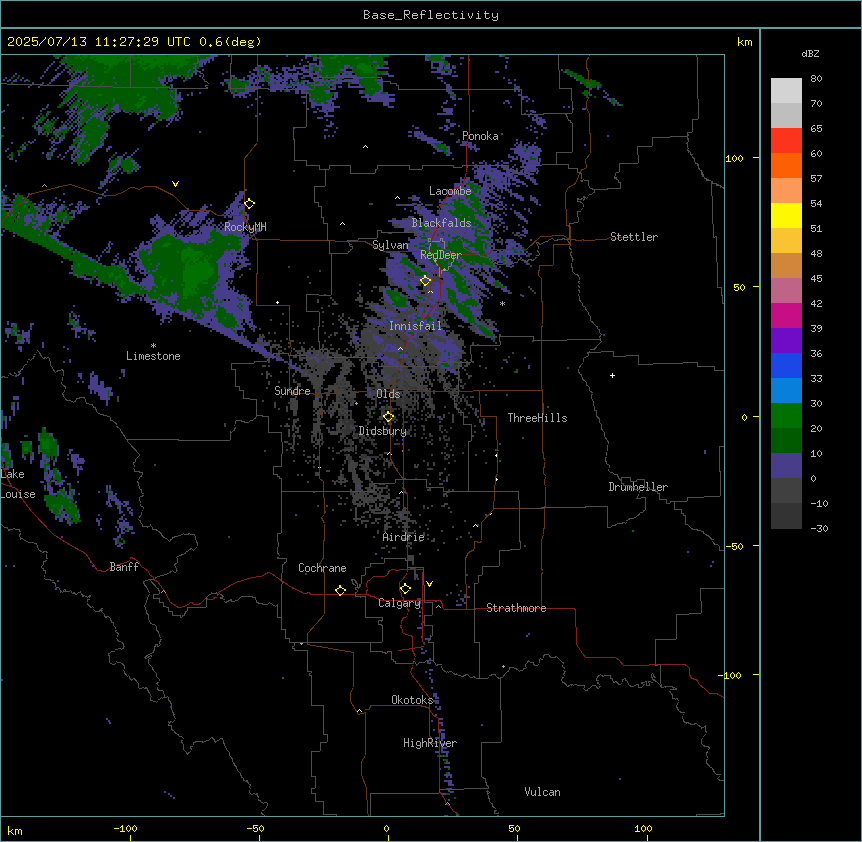Click the asterisk marker east of RedDeer
862x842 pixels.
pyautogui.click(x=502, y=303)
